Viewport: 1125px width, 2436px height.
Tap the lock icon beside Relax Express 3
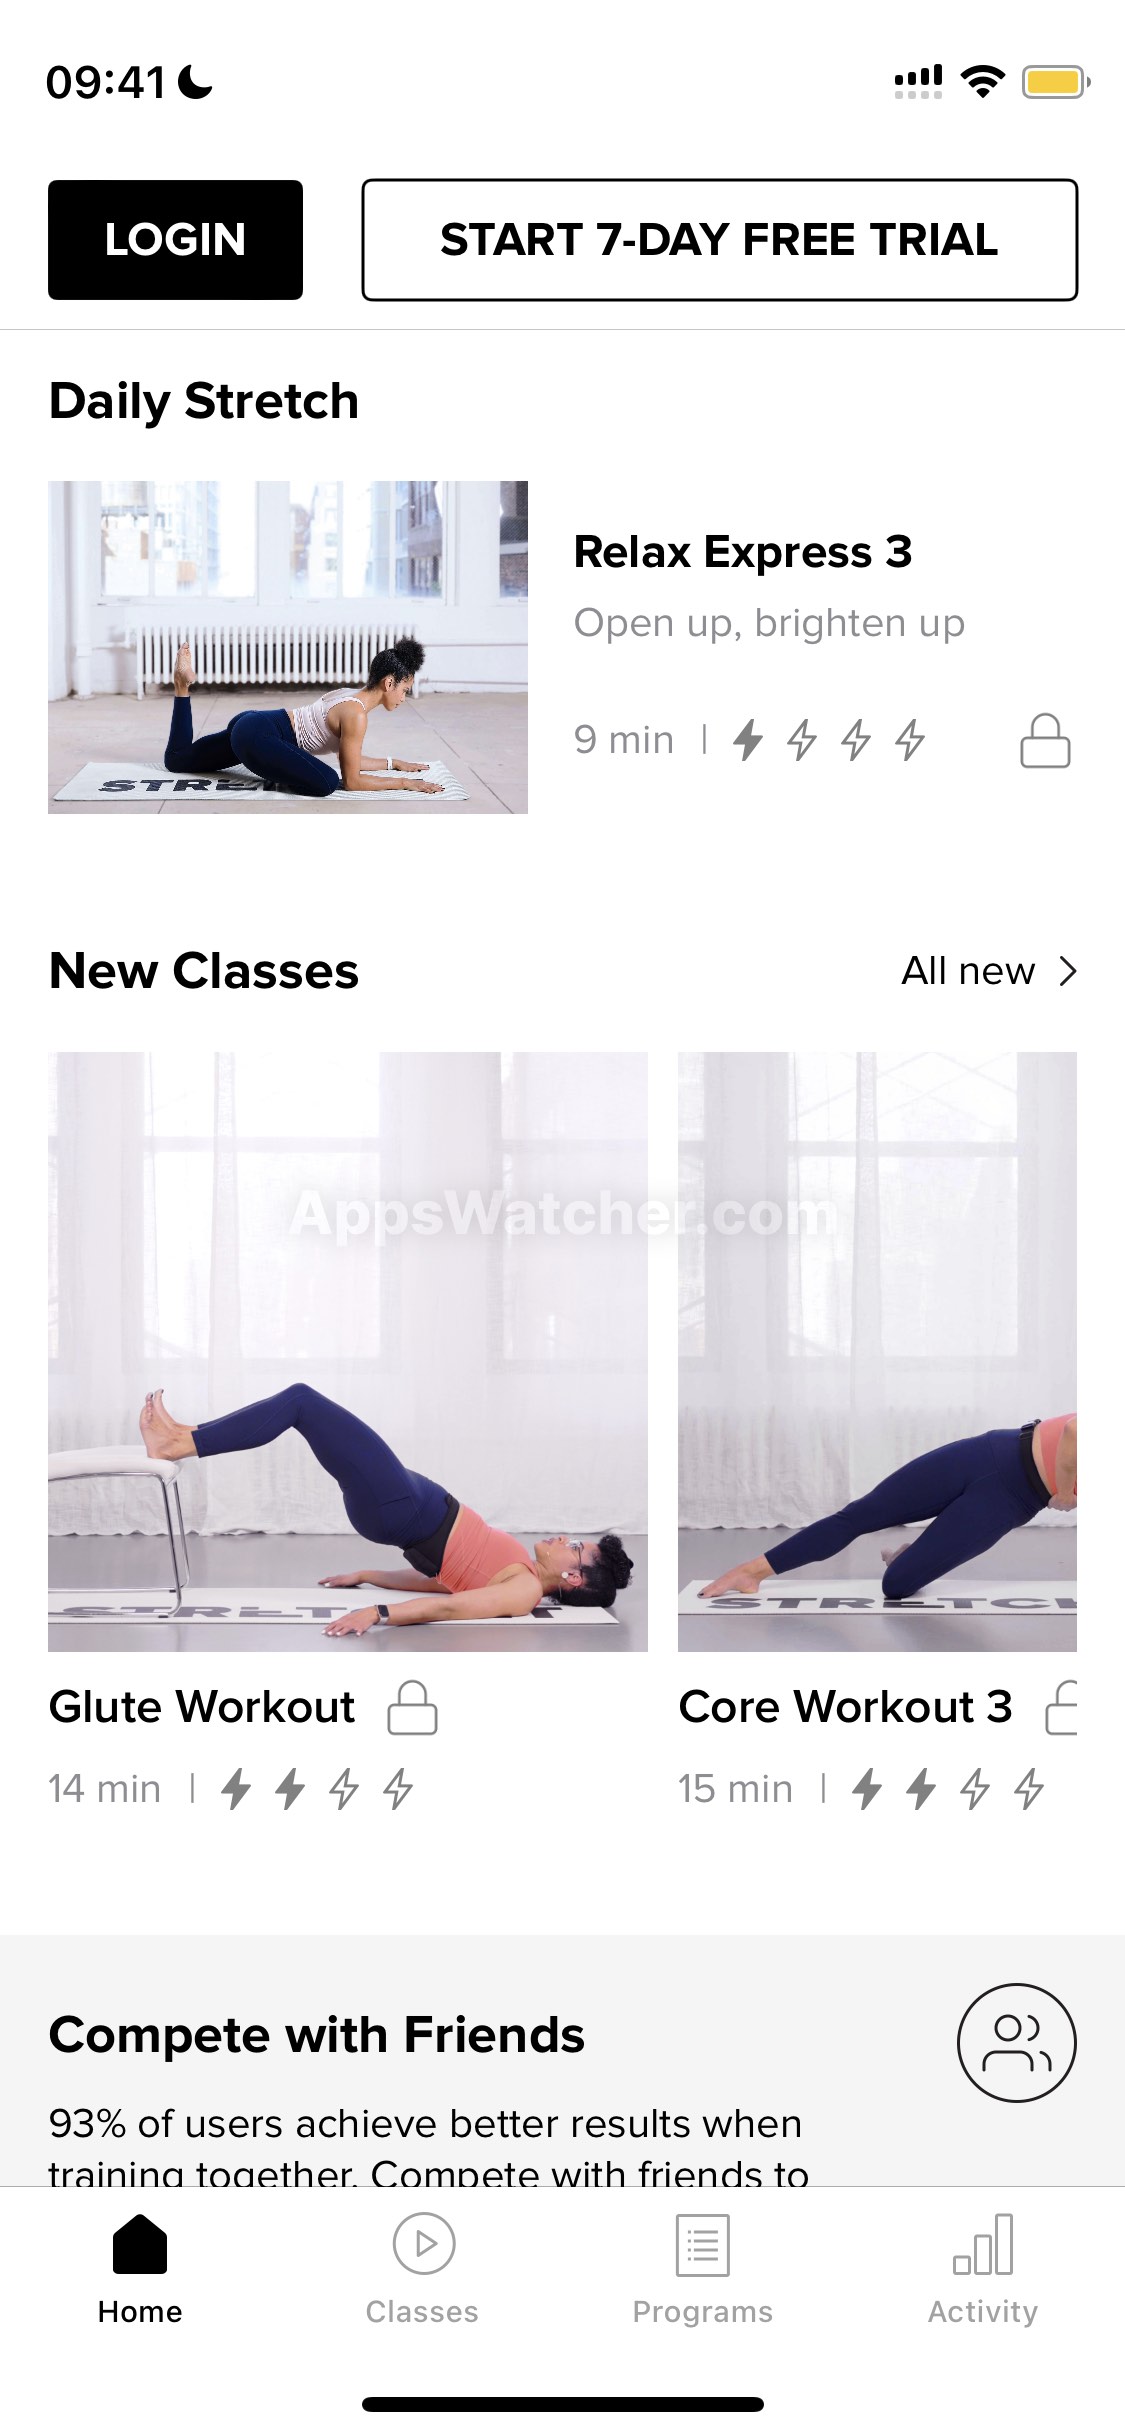coord(1045,740)
